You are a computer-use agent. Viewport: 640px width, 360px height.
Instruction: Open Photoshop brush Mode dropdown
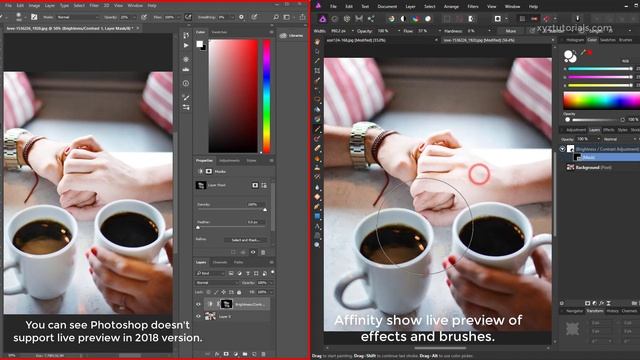[78, 17]
